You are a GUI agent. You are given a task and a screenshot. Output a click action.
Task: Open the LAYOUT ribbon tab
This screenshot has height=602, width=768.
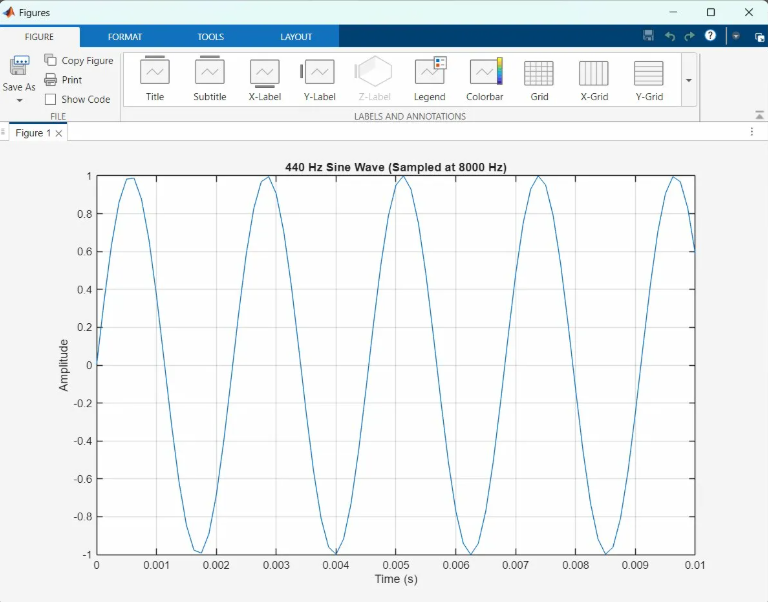(x=296, y=37)
